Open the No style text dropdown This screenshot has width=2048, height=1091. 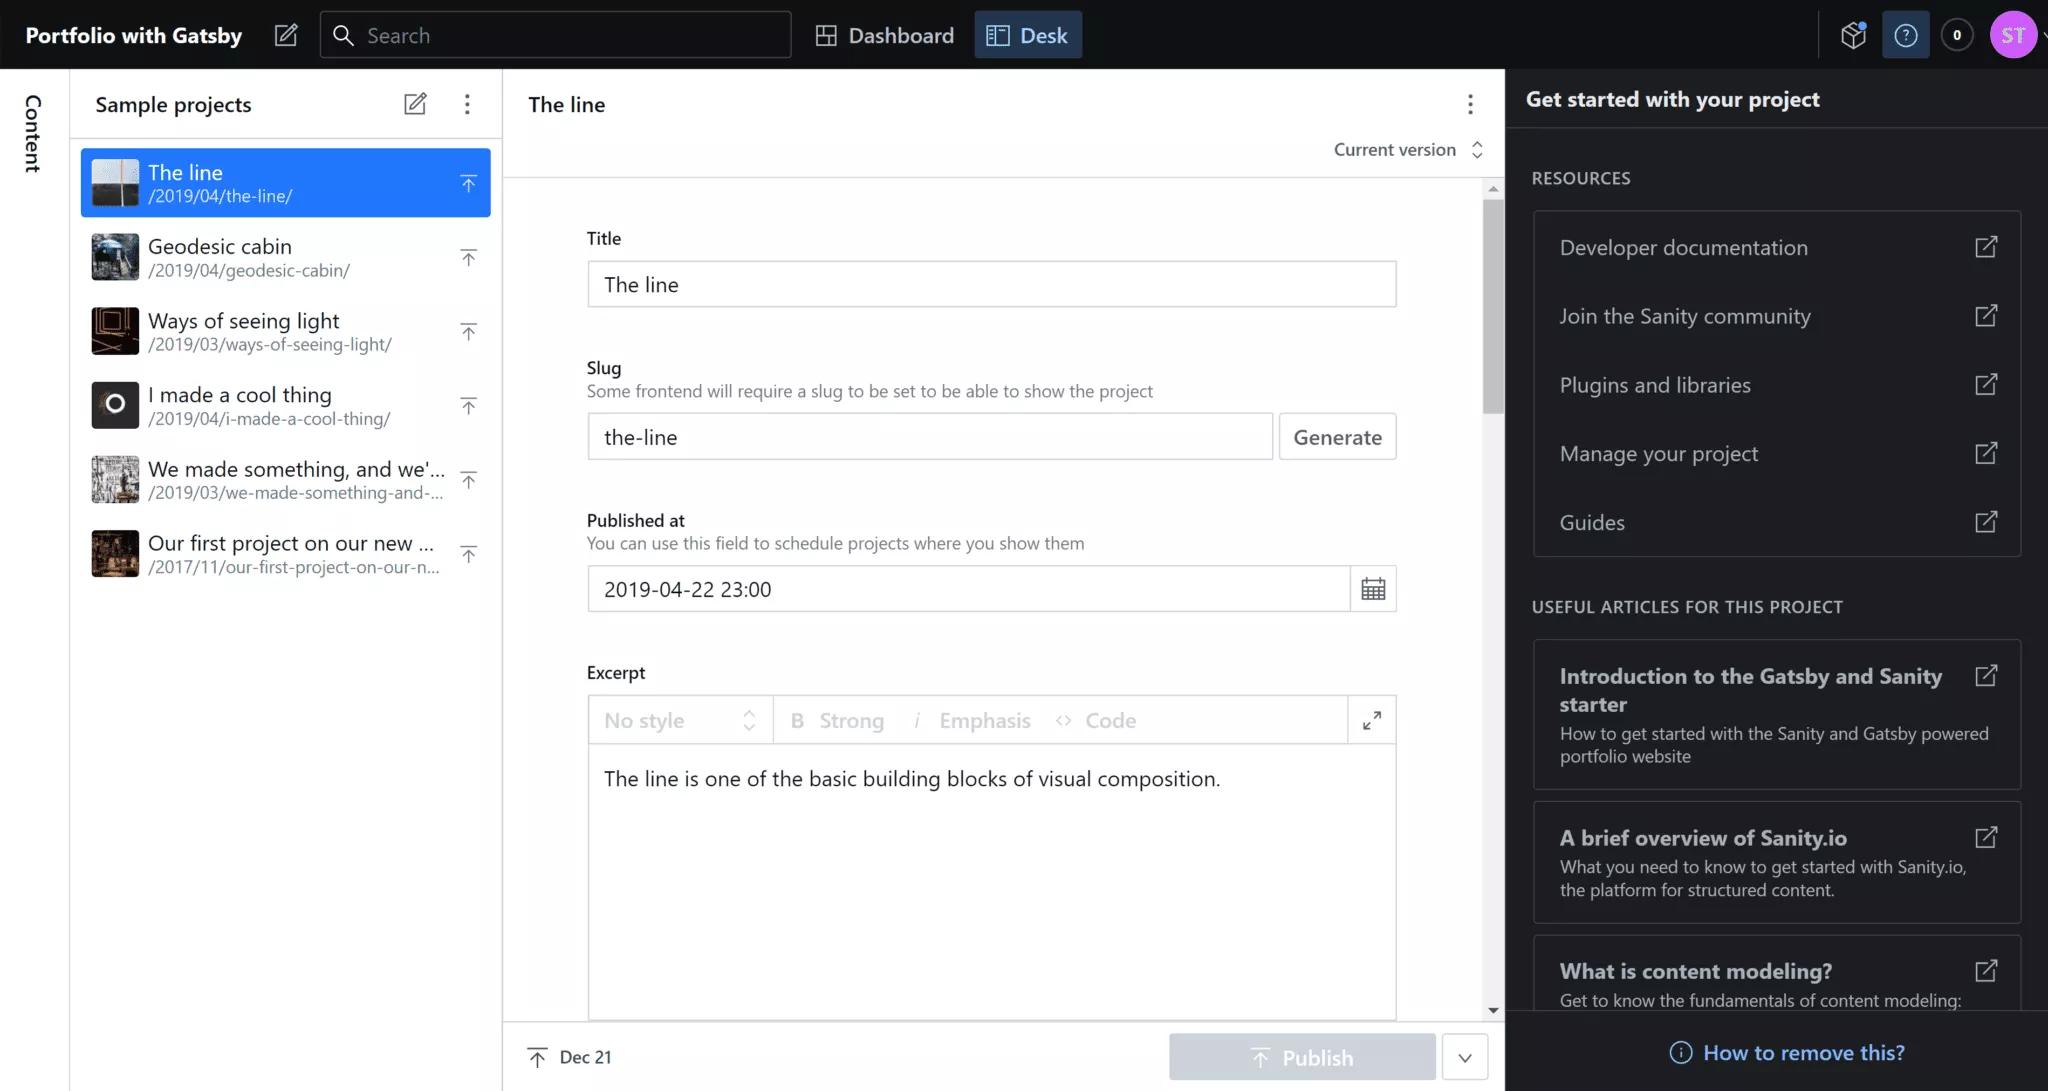click(680, 720)
